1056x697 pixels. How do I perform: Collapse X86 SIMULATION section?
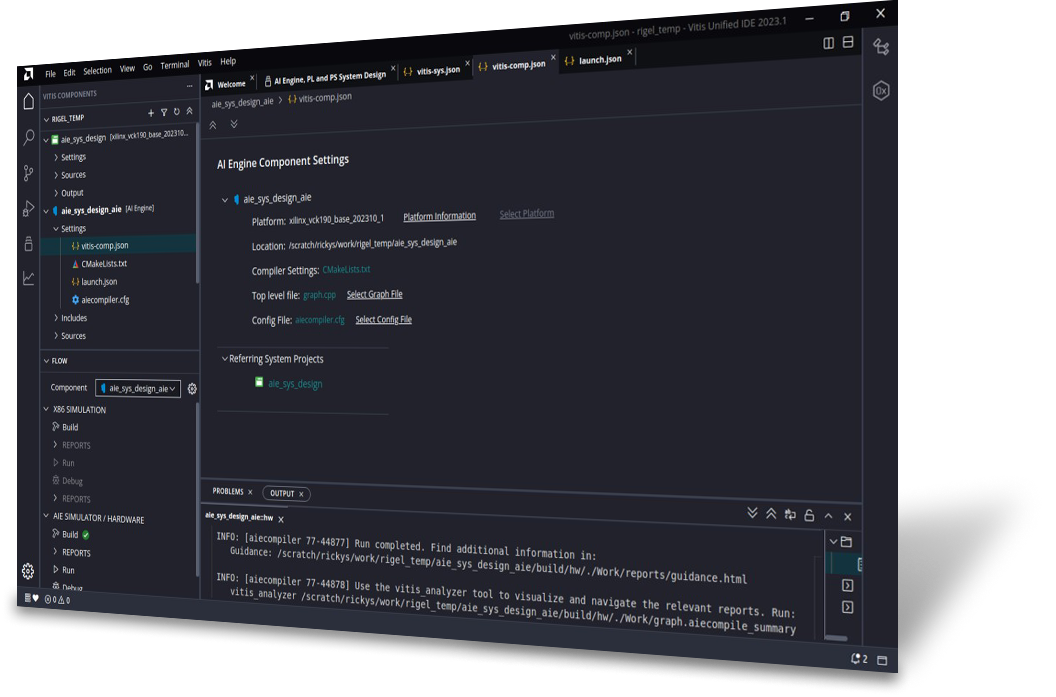click(46, 409)
